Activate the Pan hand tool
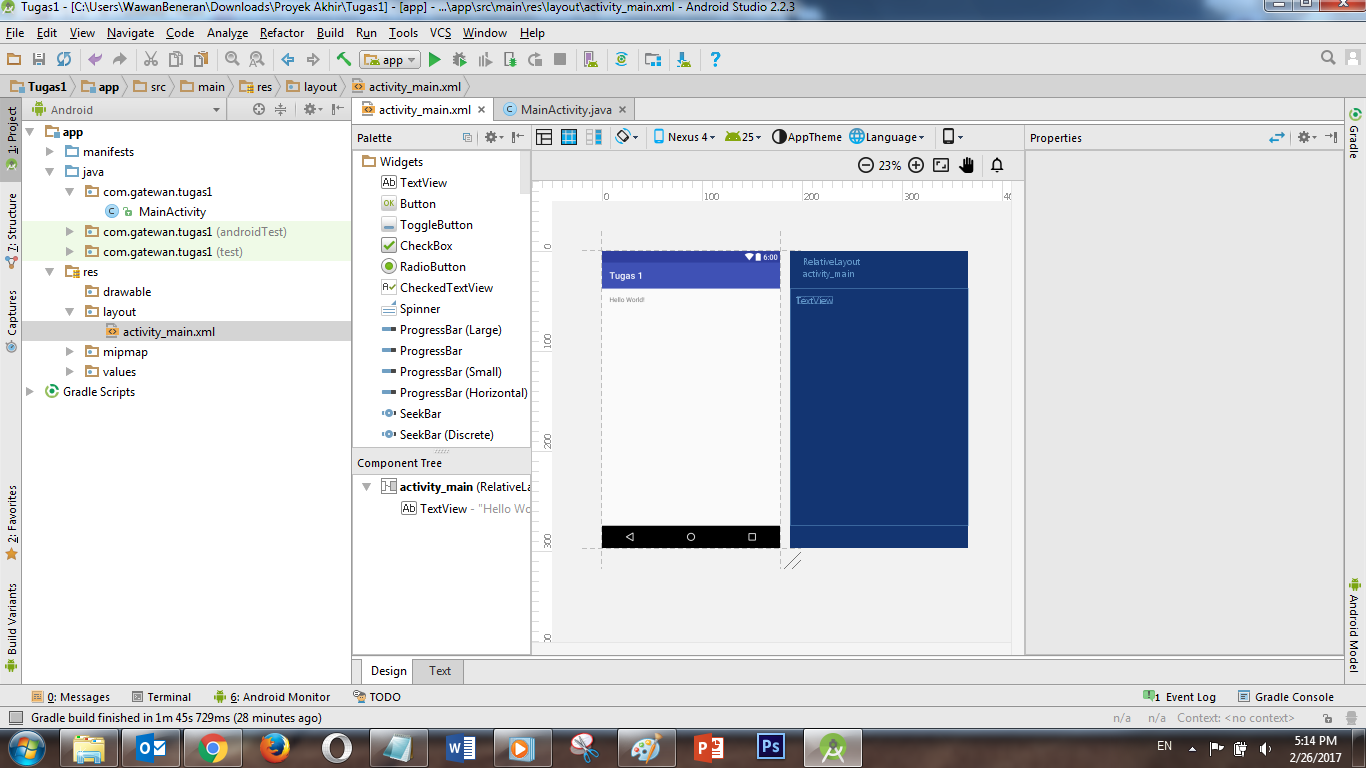Image resolution: width=1366 pixels, height=768 pixels. coord(967,165)
